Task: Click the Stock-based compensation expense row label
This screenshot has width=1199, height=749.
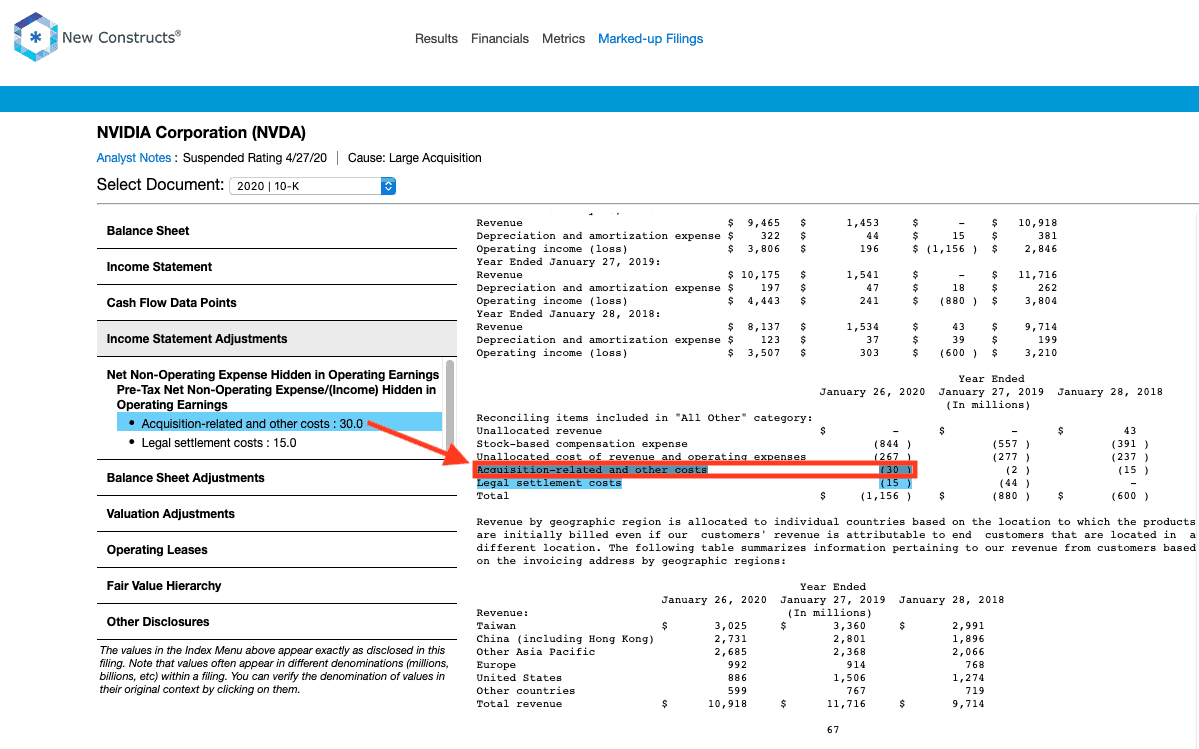Action: pos(582,444)
